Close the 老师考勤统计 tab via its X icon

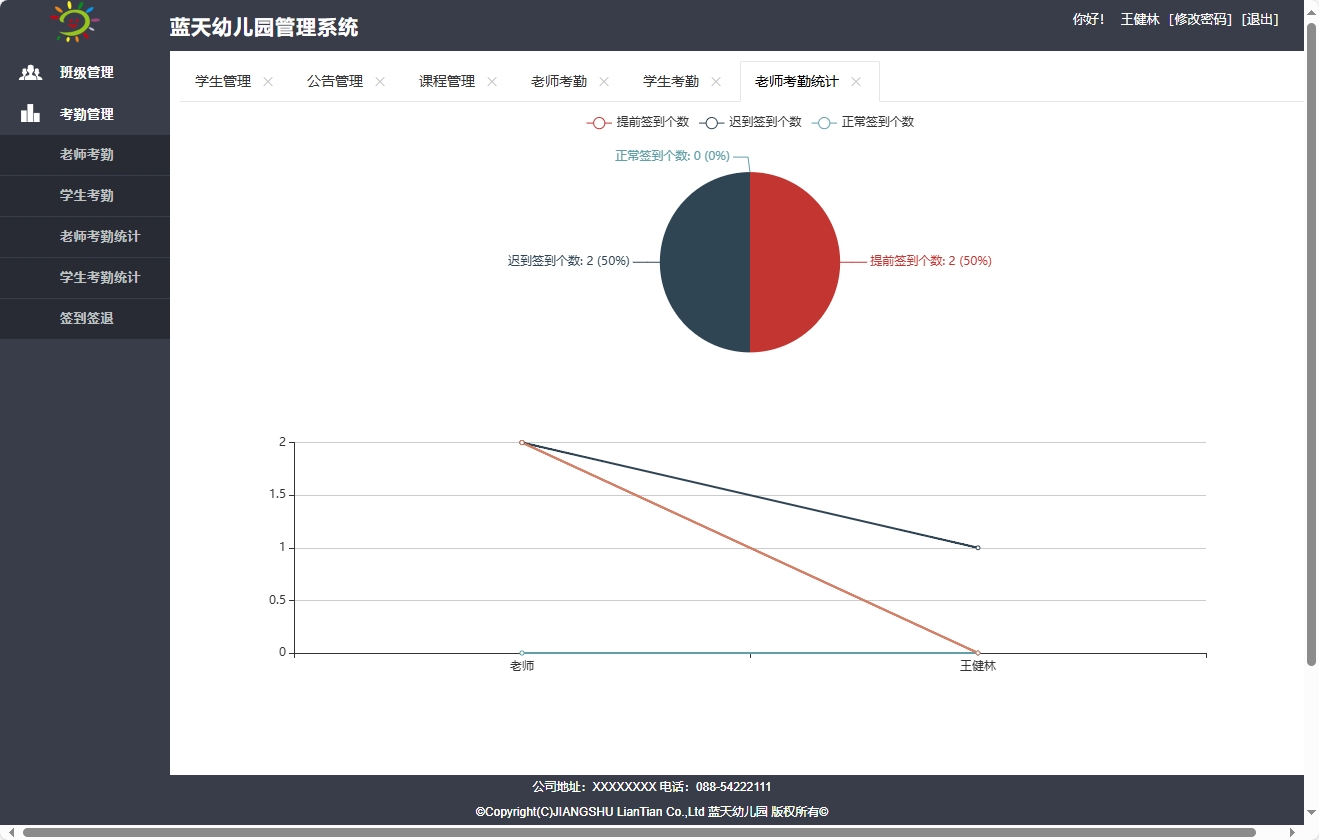click(857, 82)
